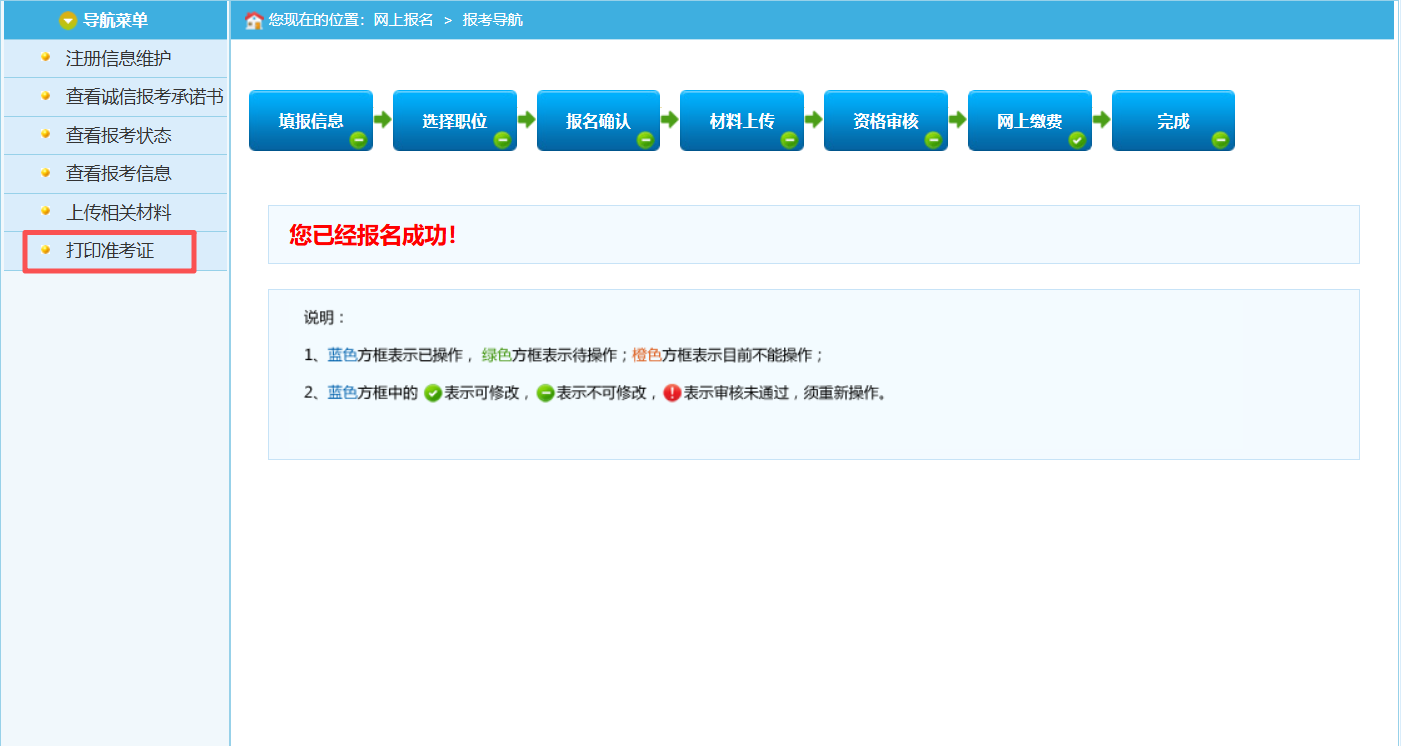Select 查看报考状态 in the sidebar
The width and height of the screenshot is (1401, 746).
click(118, 135)
